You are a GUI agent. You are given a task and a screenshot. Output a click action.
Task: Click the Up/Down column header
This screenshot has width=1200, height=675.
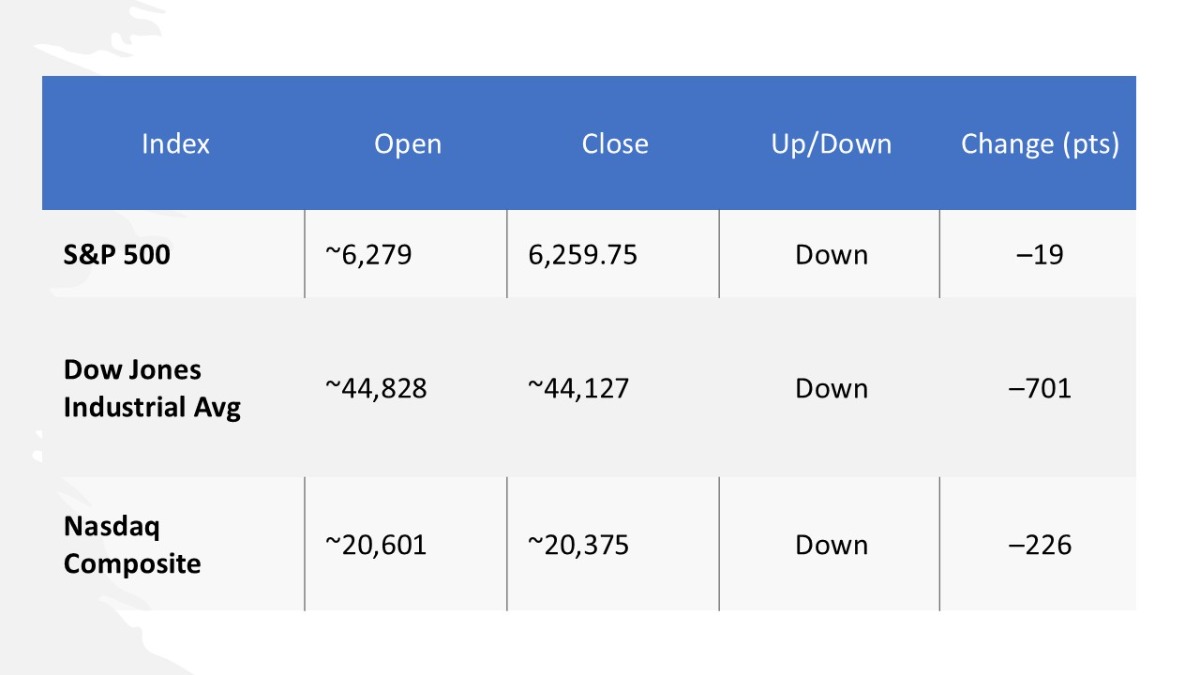tap(830, 144)
